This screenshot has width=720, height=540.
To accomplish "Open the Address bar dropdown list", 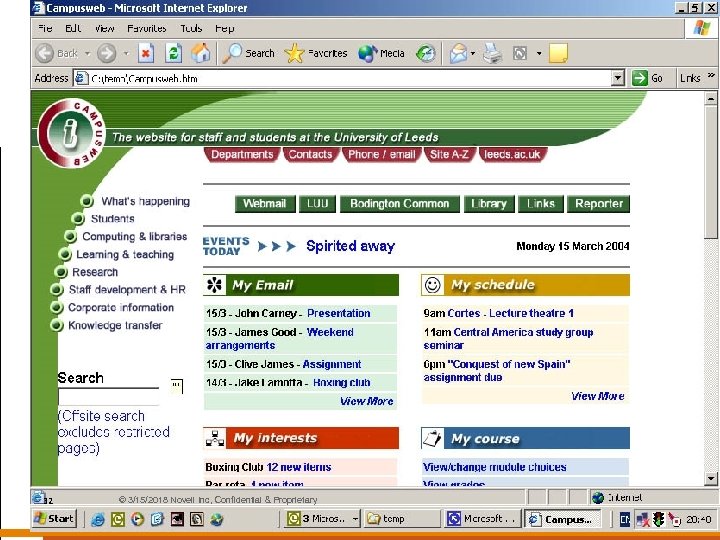I will tap(618, 78).
